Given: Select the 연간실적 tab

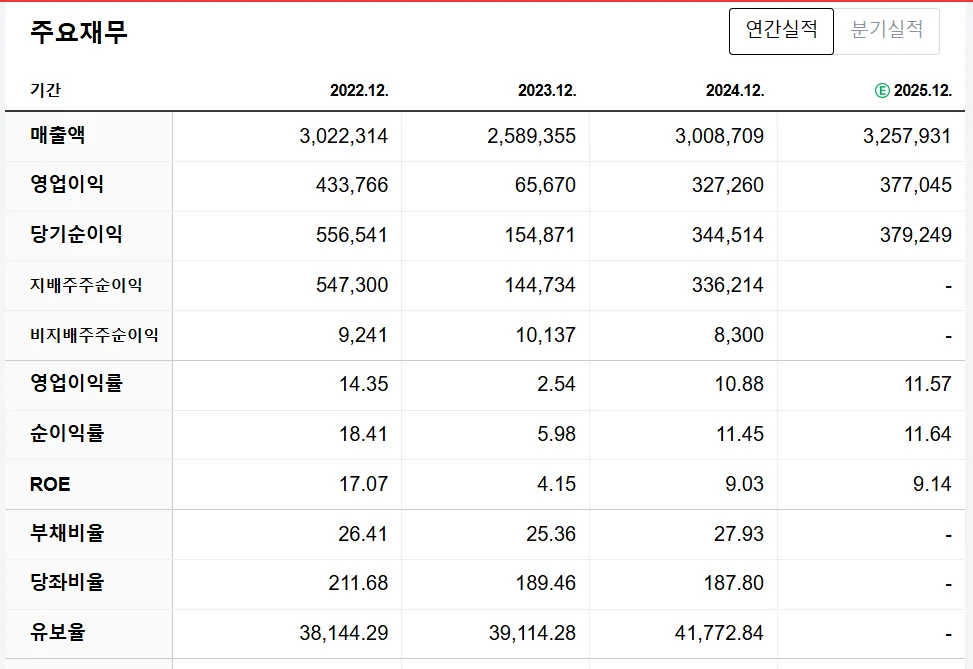Looking at the screenshot, I should [x=781, y=31].
